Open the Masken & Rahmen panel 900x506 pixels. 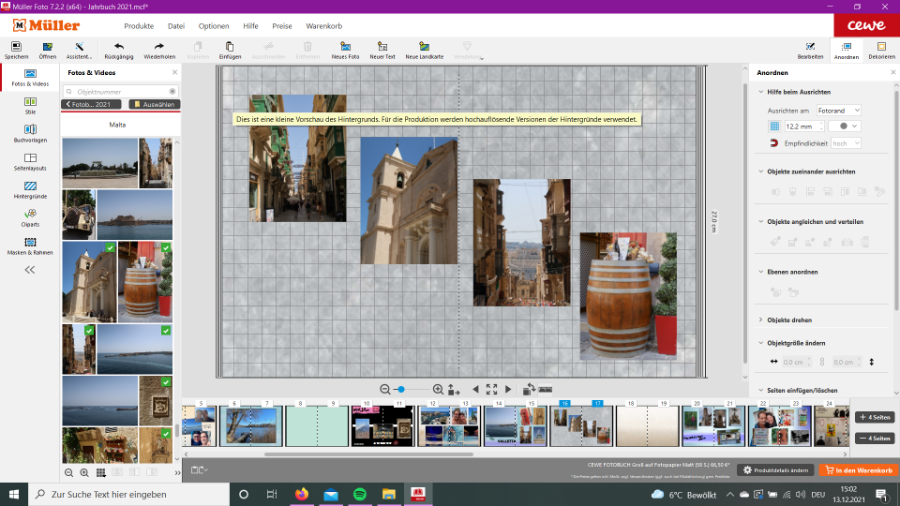(x=30, y=245)
